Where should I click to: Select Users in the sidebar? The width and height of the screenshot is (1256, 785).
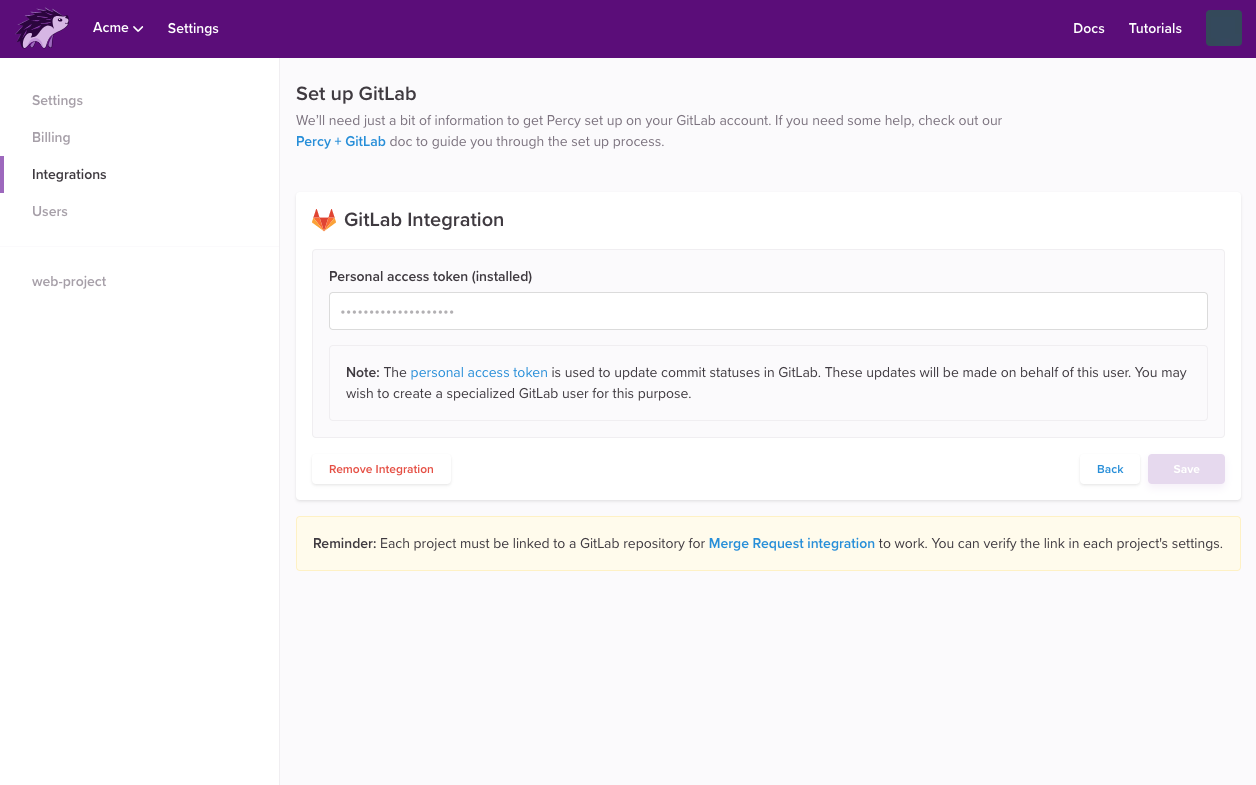tap(50, 211)
